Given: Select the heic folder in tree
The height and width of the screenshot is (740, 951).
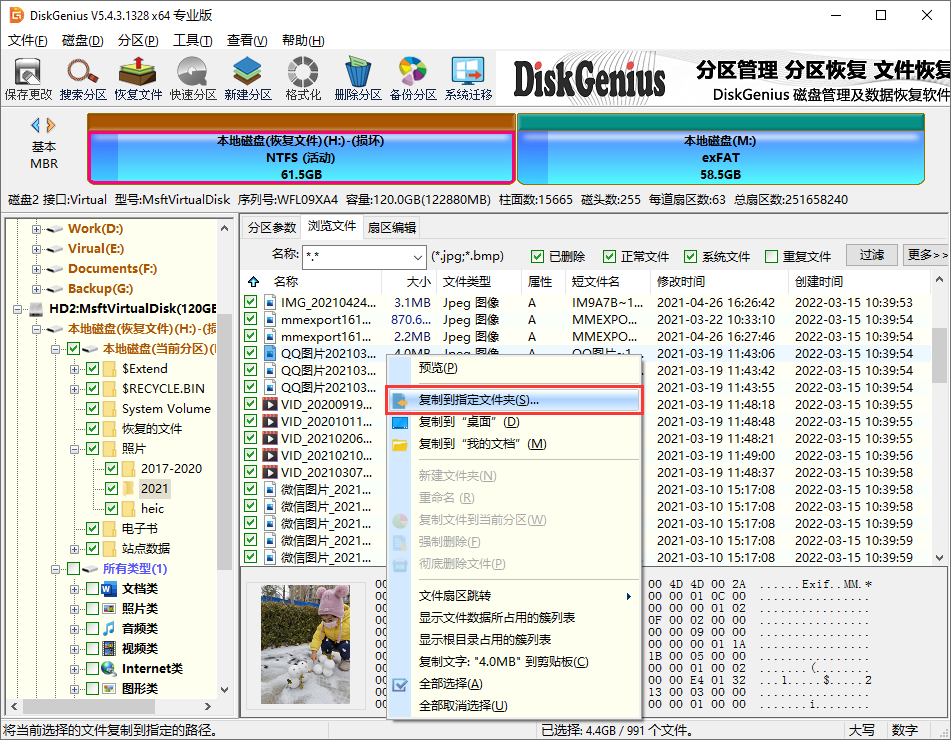Looking at the screenshot, I should pos(152,508).
